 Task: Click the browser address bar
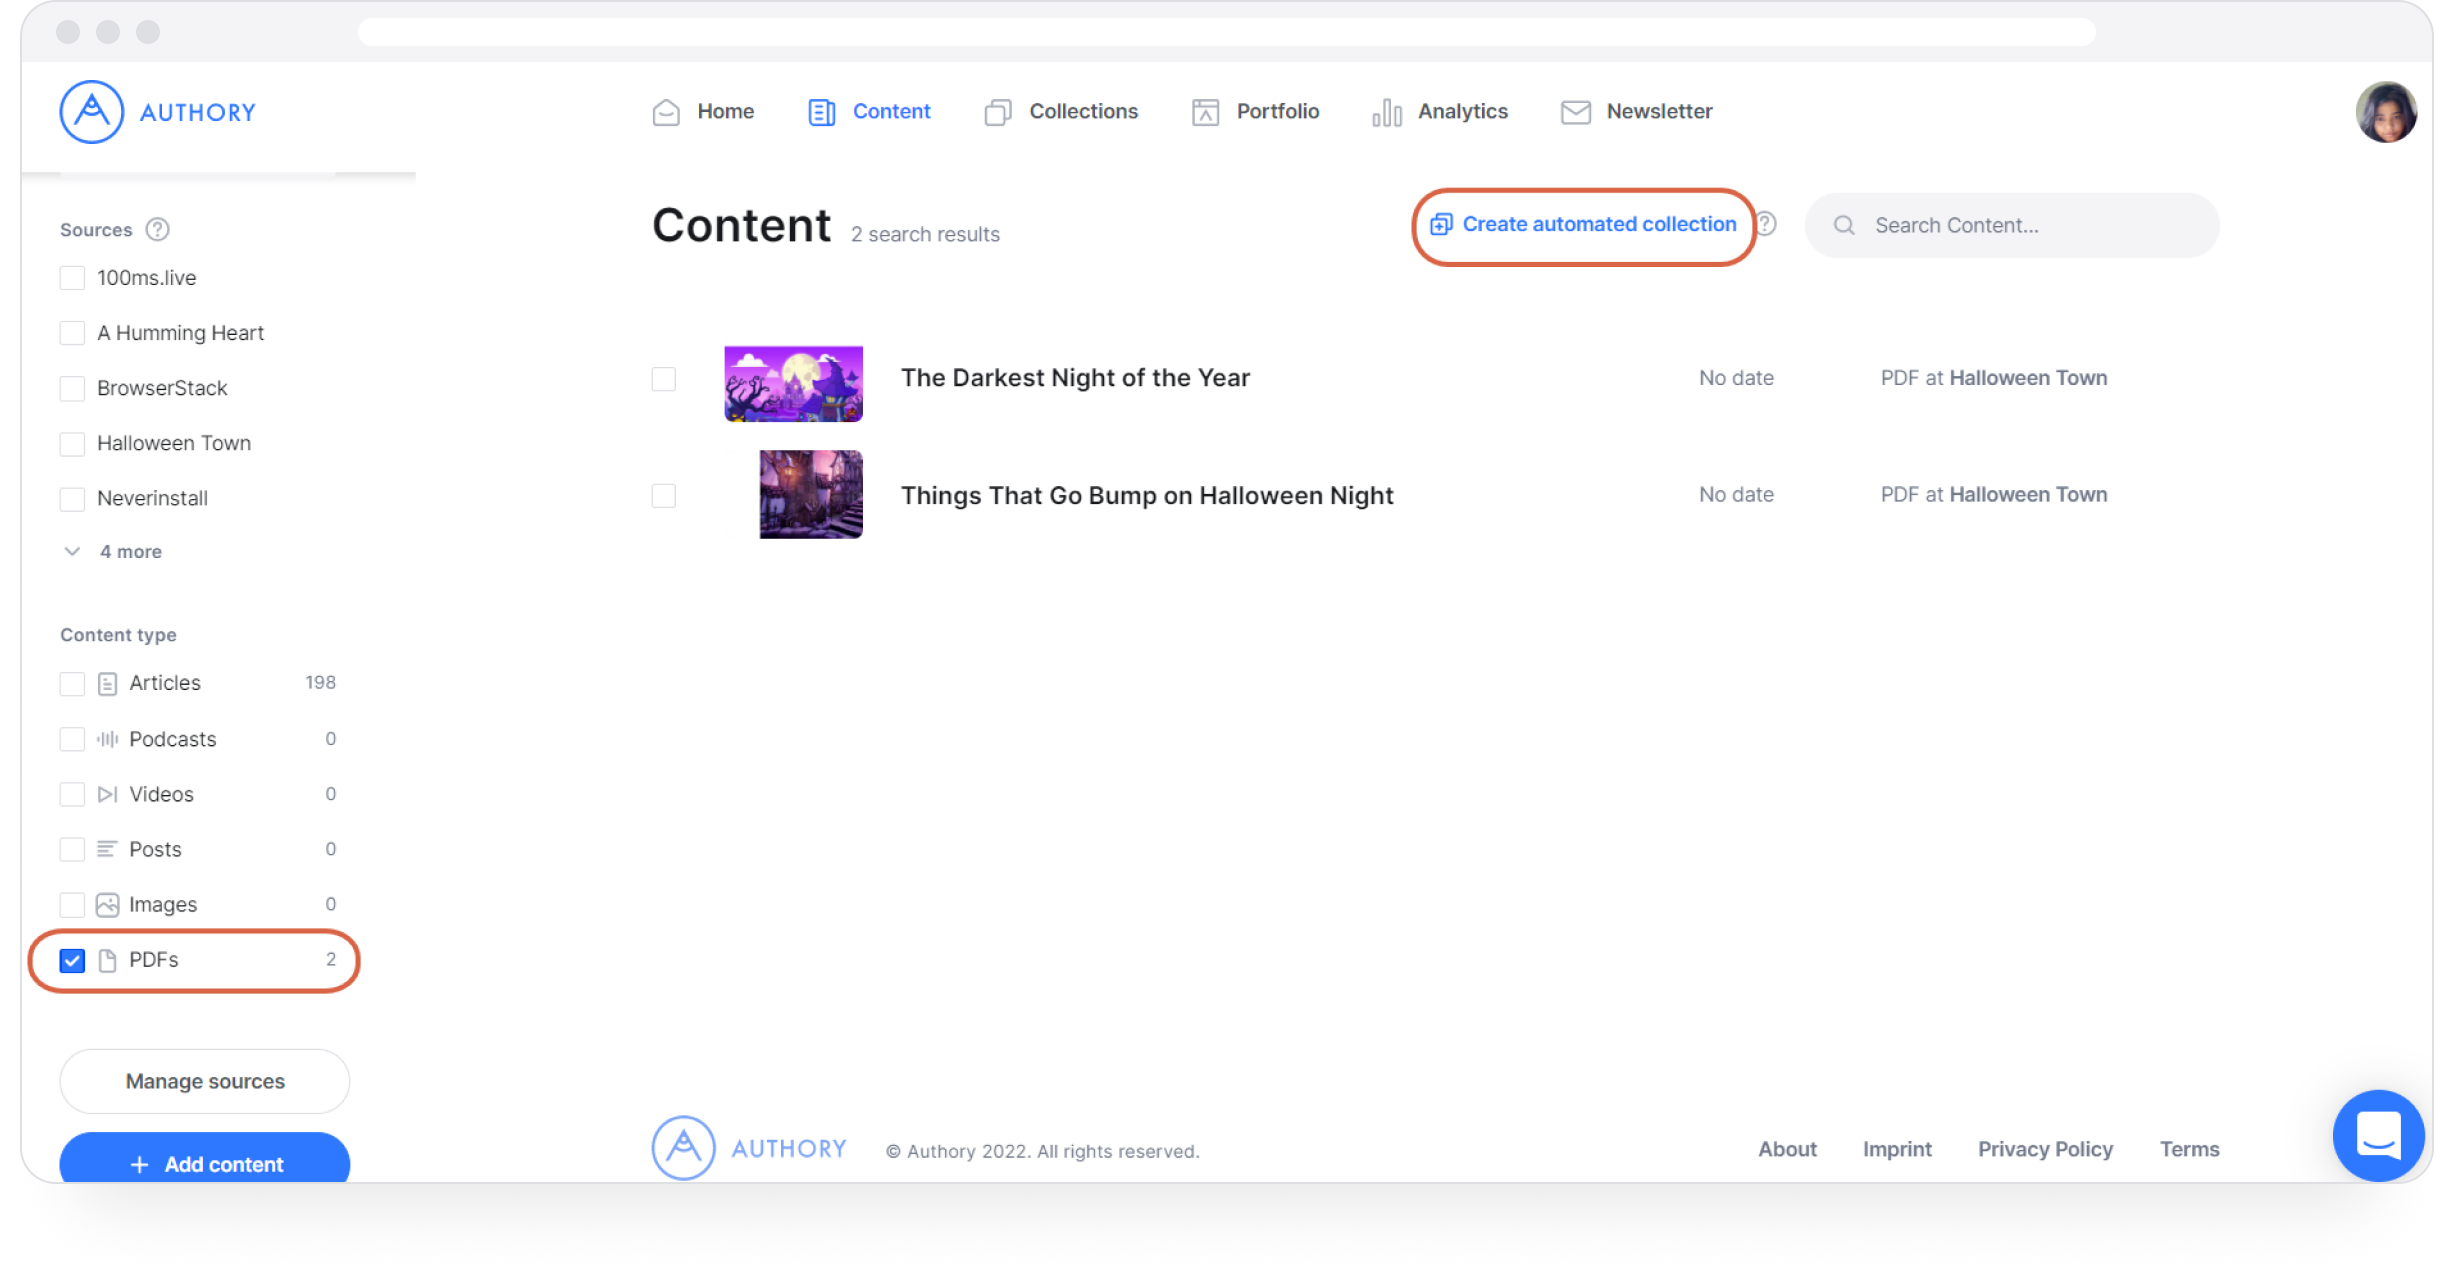tap(1226, 32)
